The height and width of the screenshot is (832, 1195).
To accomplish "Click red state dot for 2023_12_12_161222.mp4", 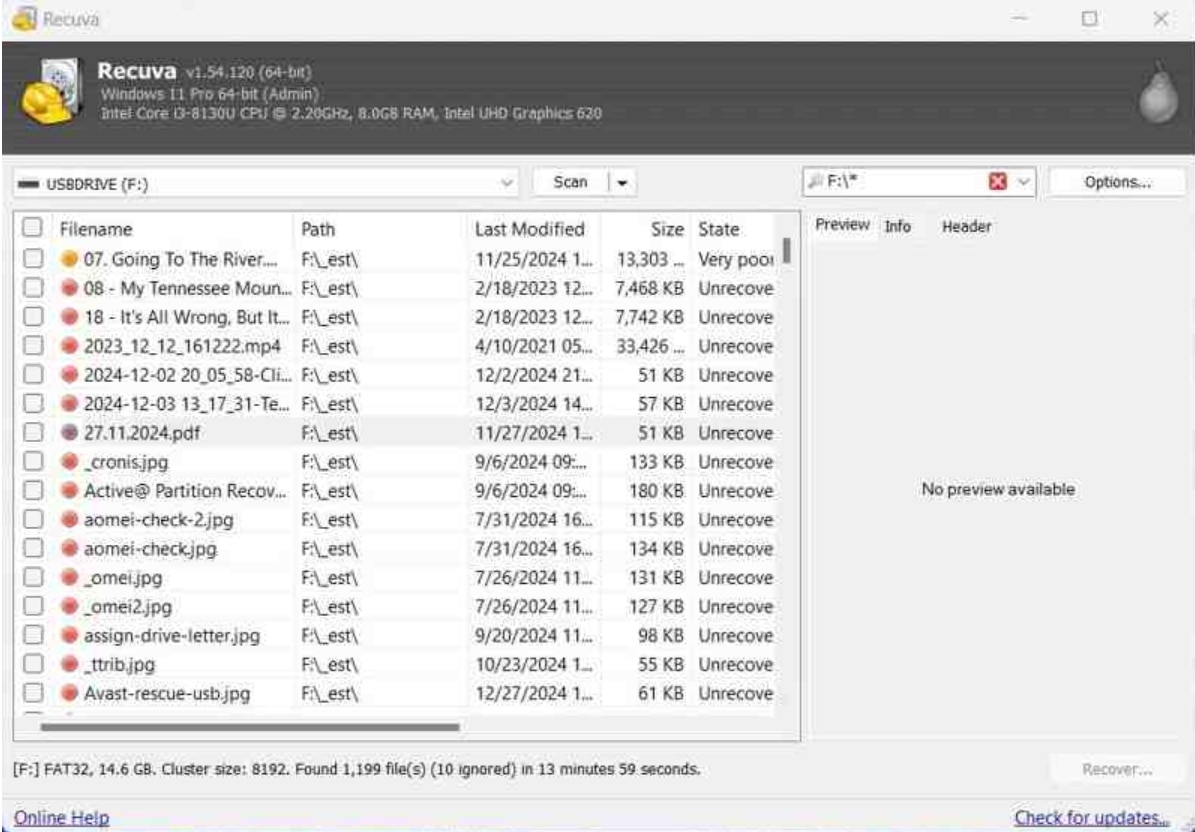I will [69, 346].
